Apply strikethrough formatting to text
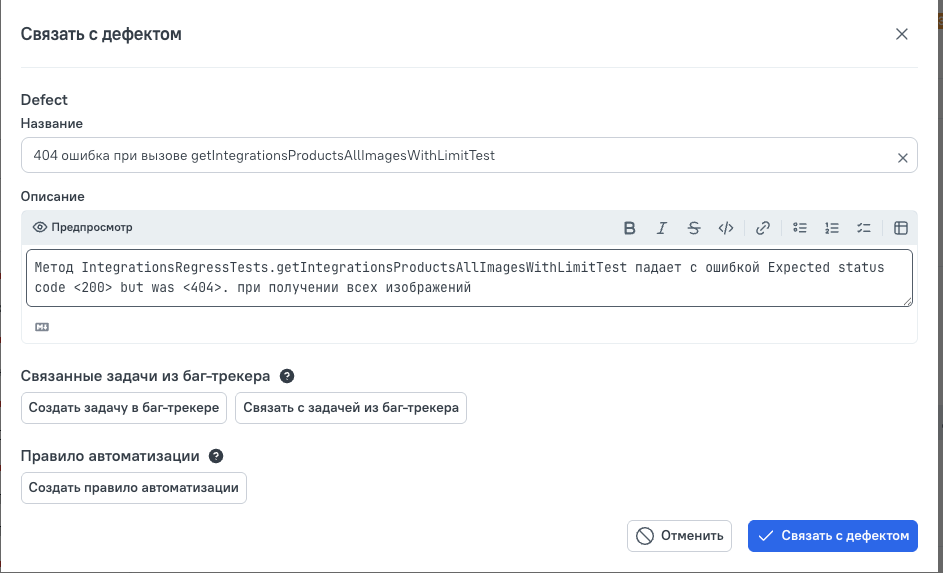The height and width of the screenshot is (573, 943). 693,228
